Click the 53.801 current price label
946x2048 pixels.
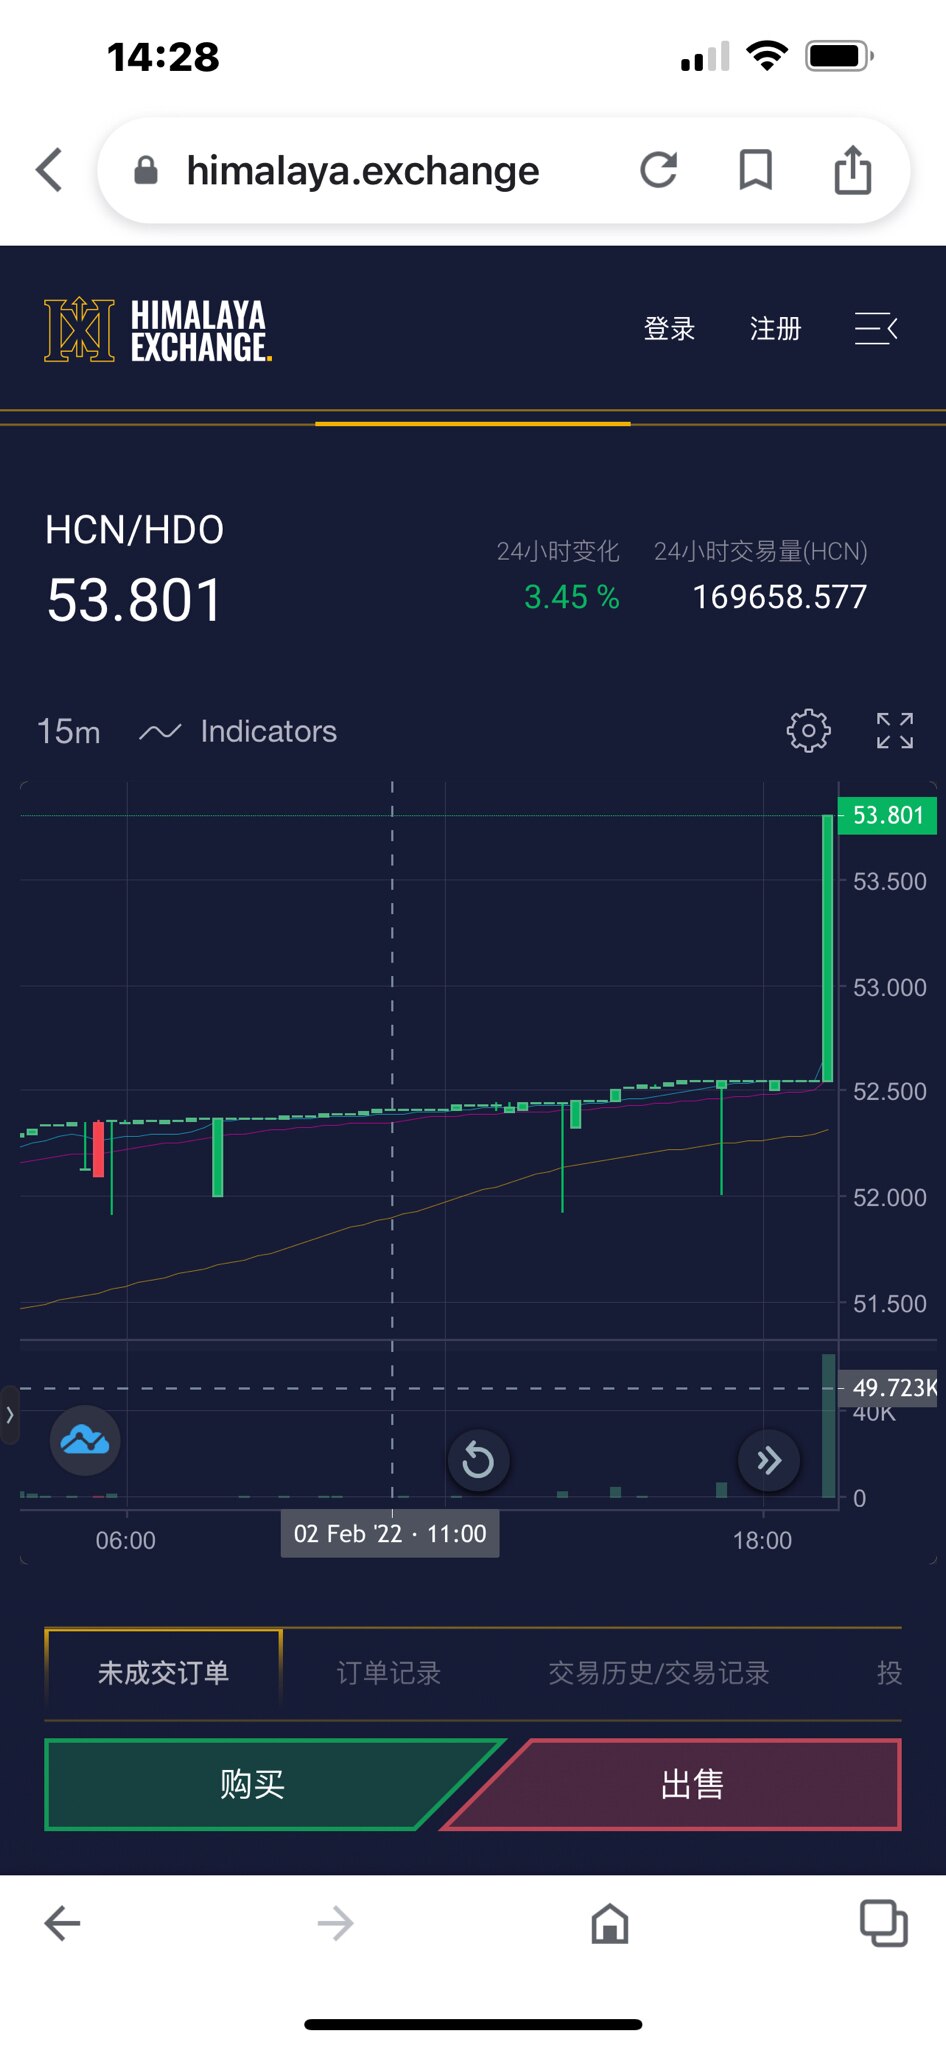(888, 815)
